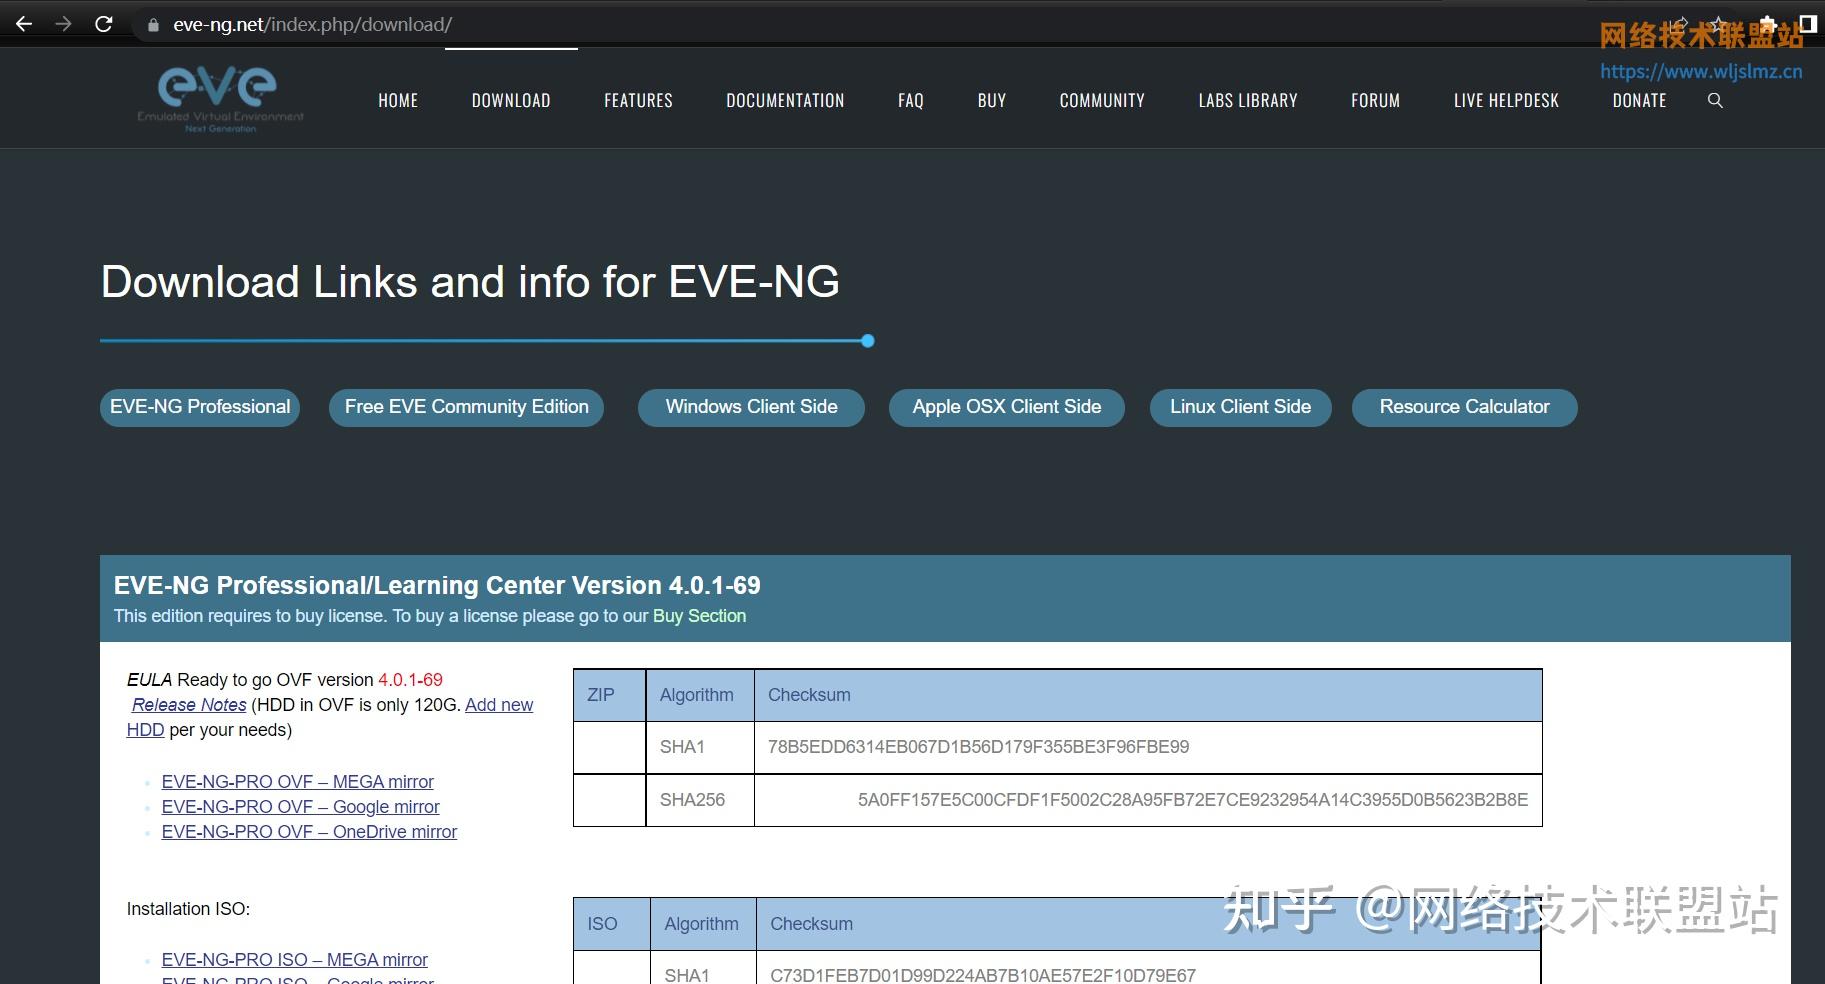
Task: Download EVE-NG-PRO OVF from Google mirror
Action: click(300, 807)
